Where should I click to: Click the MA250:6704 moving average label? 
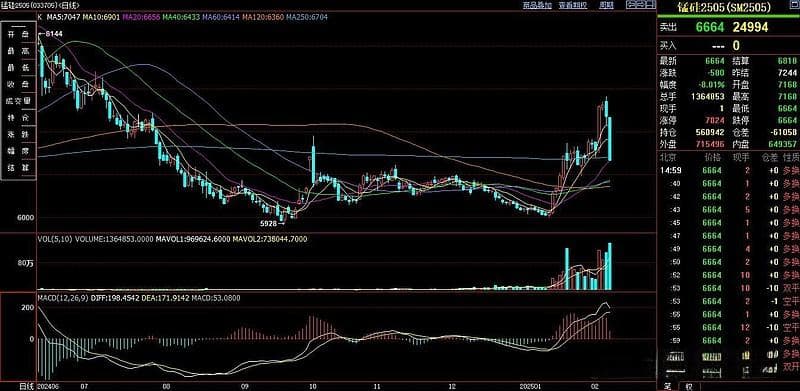click(x=307, y=17)
